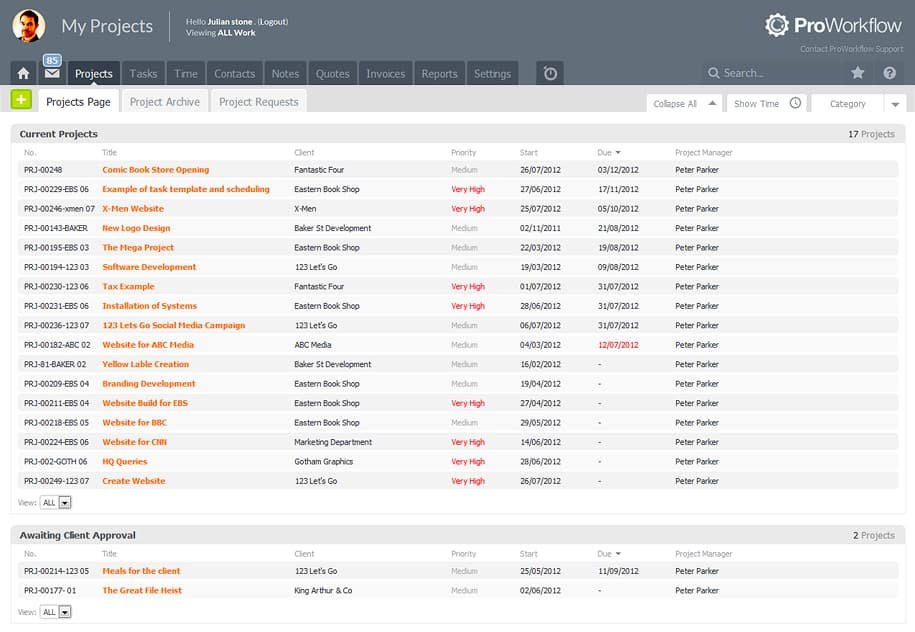
Task: Click the 85 unread messages badge
Action: click(x=52, y=60)
